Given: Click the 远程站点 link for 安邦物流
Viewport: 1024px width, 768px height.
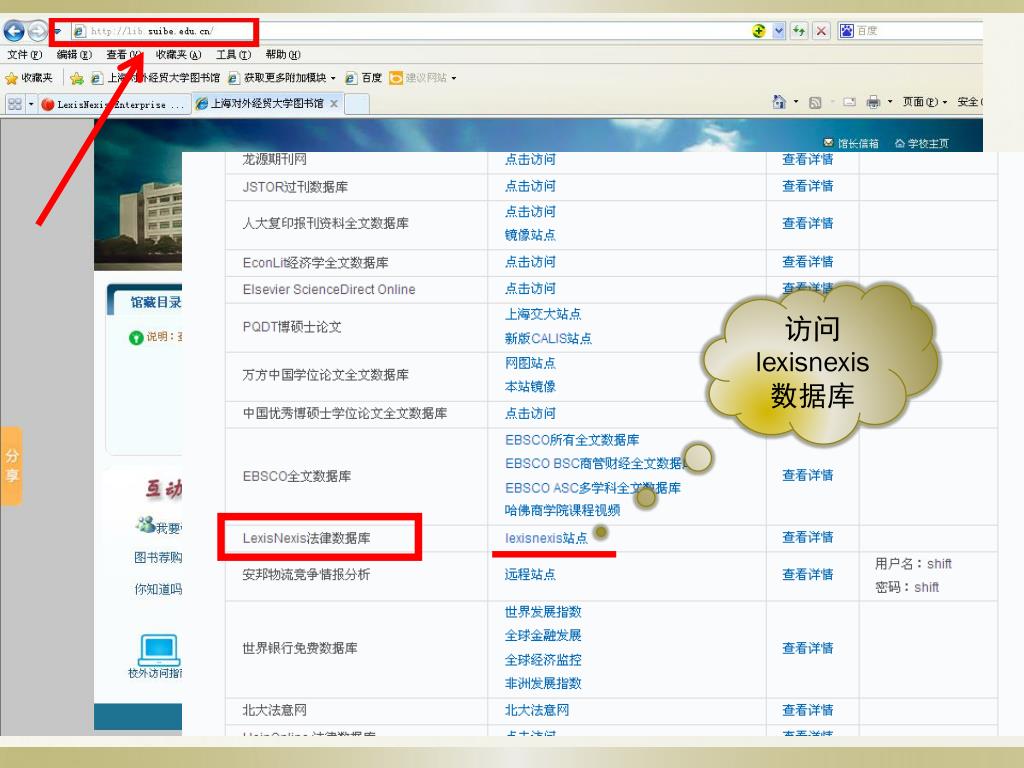Looking at the screenshot, I should tap(530, 575).
